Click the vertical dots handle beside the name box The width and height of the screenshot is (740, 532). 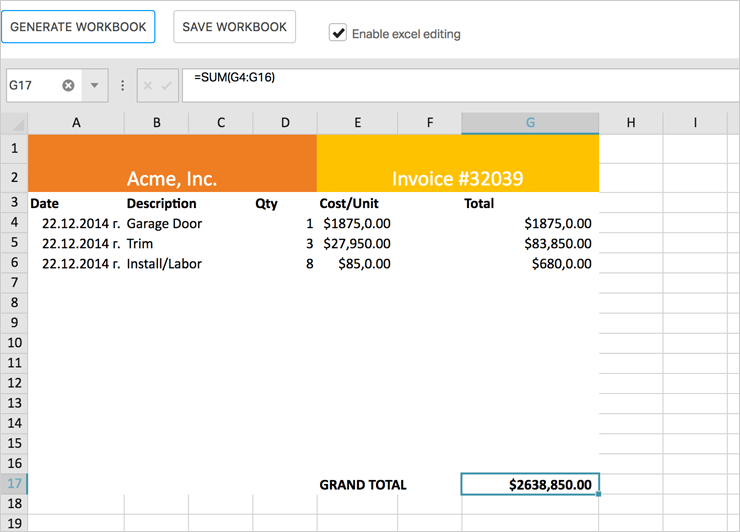[123, 85]
